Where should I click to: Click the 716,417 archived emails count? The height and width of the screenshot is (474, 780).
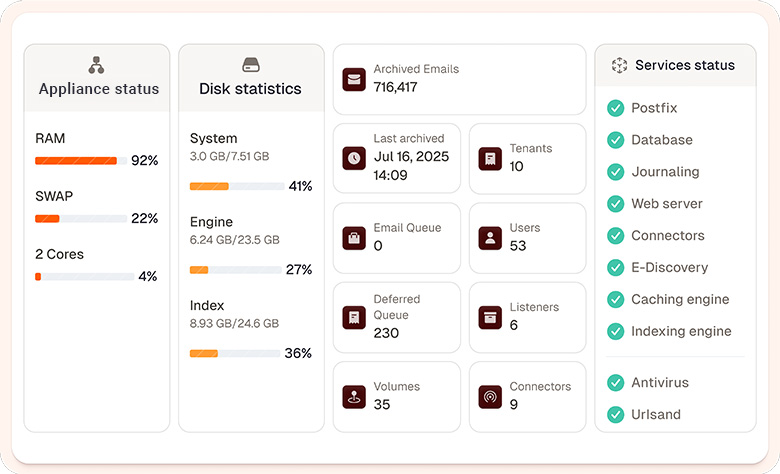[395, 88]
